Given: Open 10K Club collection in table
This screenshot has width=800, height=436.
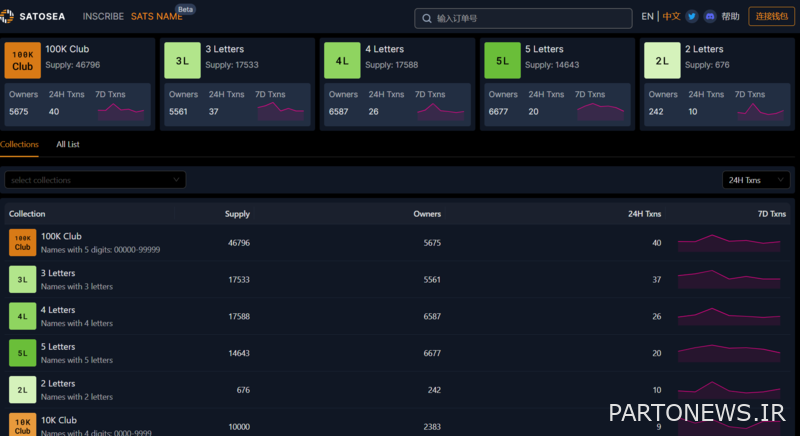Looking at the screenshot, I should coord(59,420).
